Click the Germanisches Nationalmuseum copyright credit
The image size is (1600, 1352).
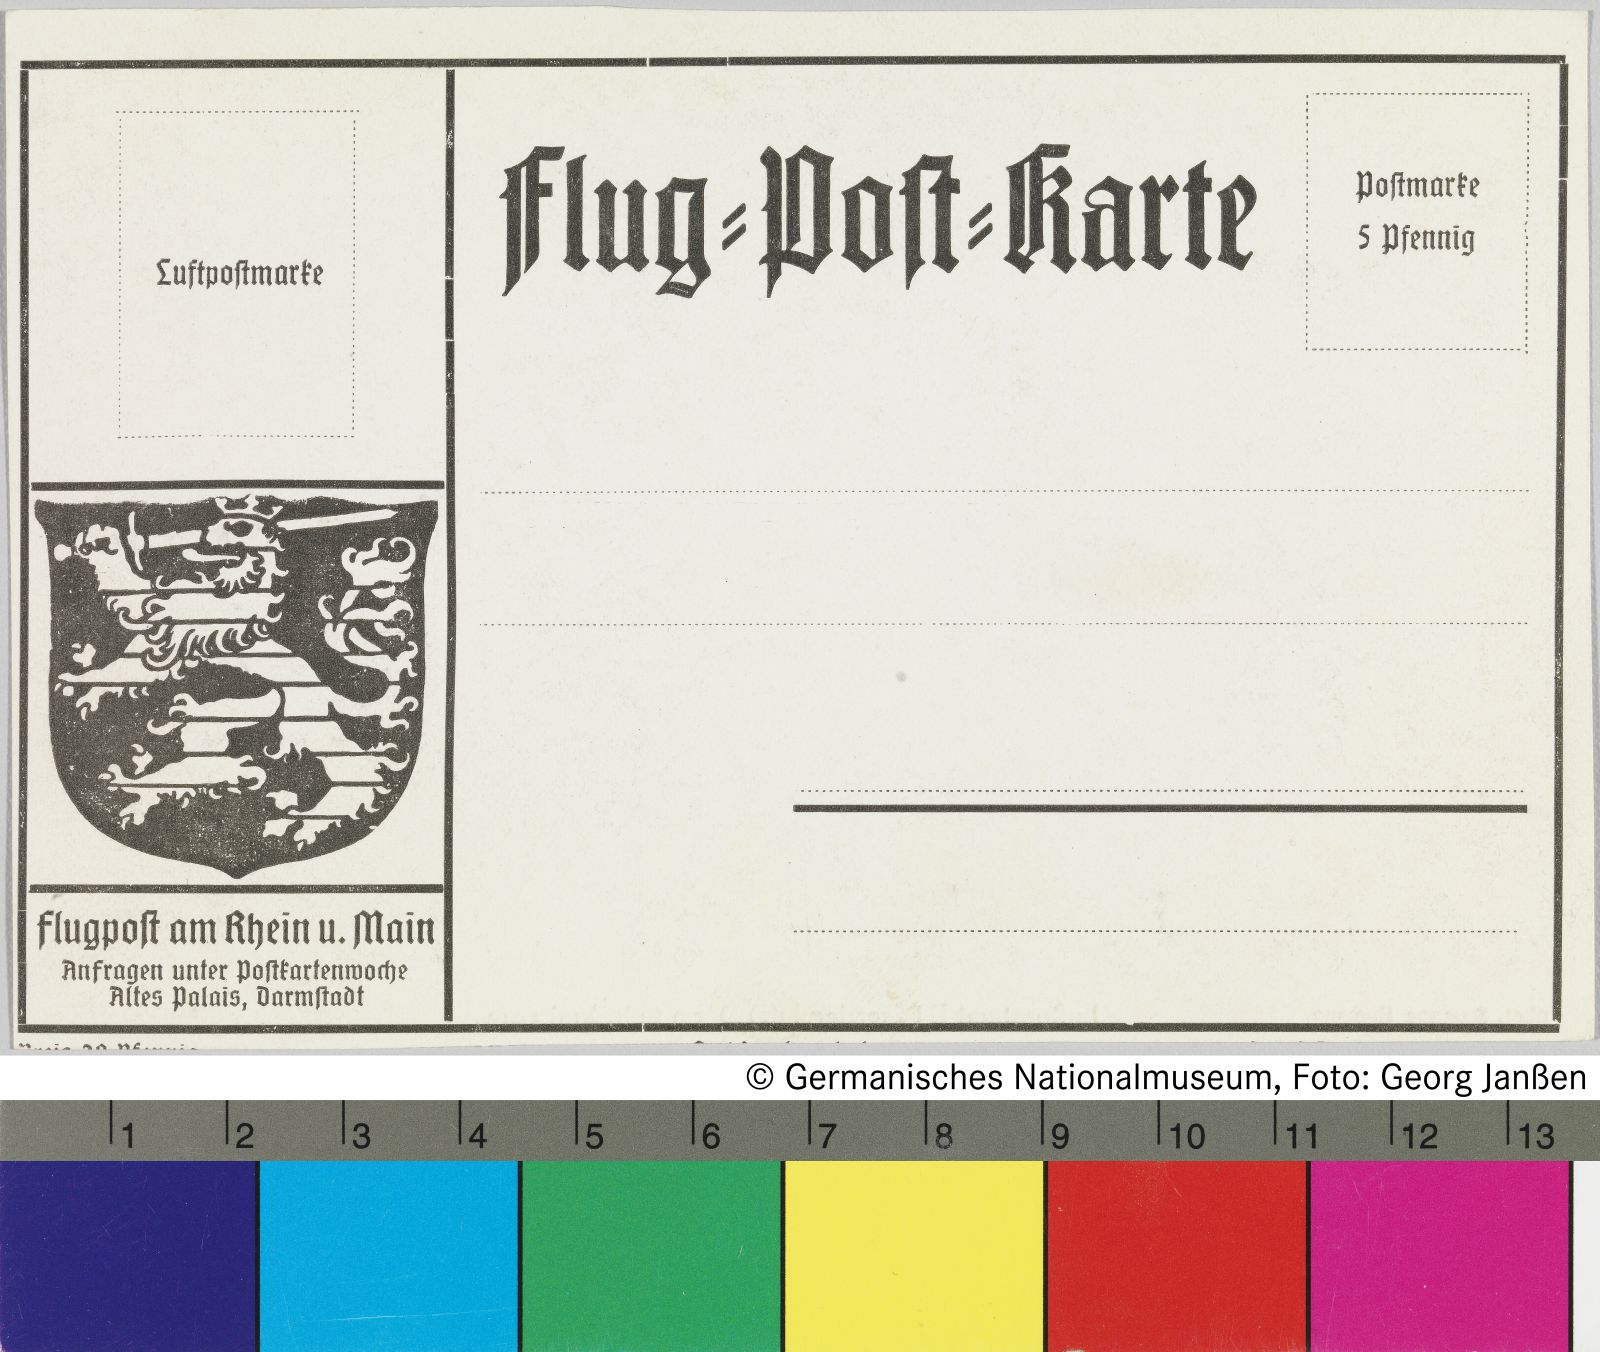point(1166,1077)
